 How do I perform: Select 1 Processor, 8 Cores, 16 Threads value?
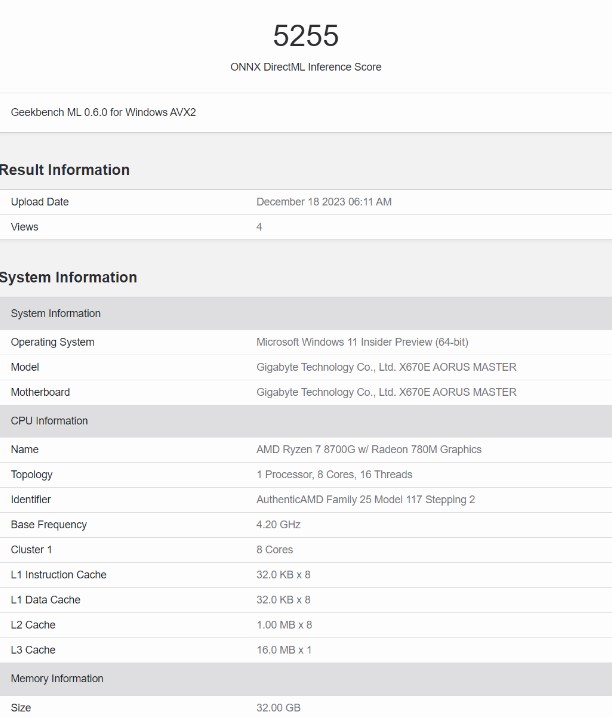(x=334, y=474)
